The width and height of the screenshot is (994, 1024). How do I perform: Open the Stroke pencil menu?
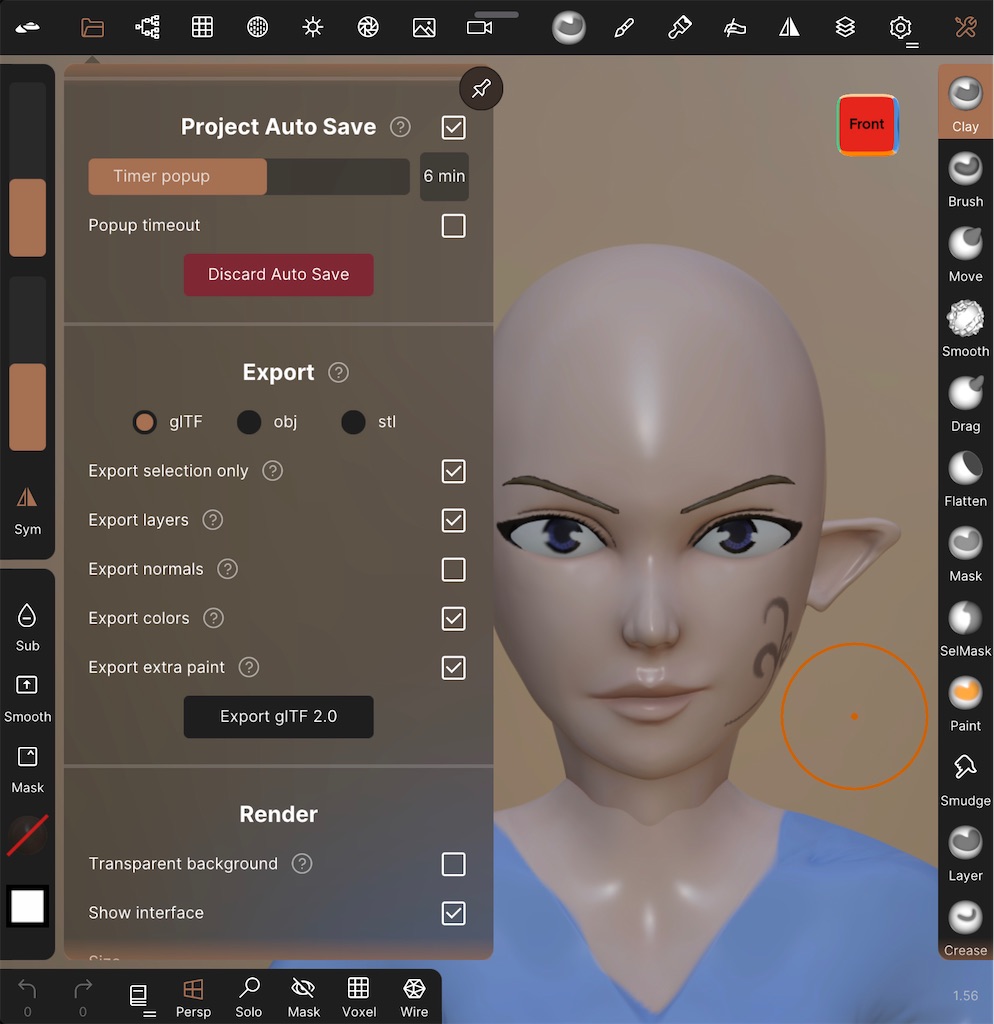(624, 27)
